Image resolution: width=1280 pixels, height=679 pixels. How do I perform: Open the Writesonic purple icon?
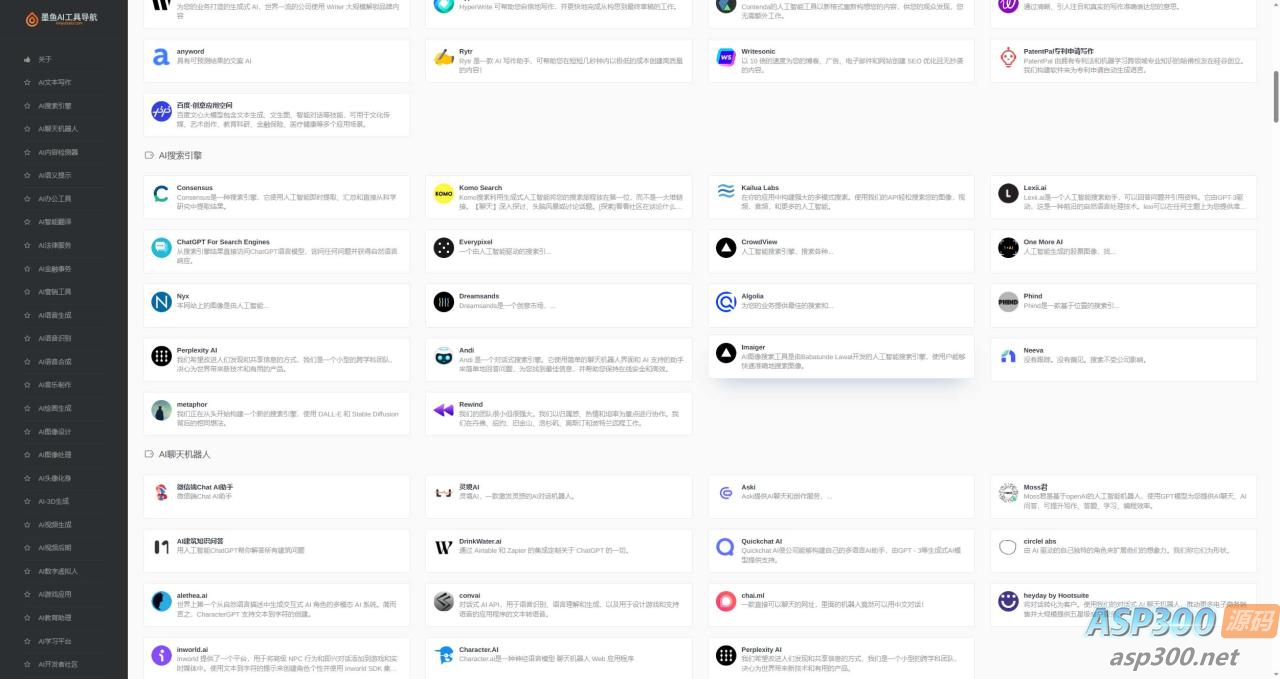click(726, 57)
